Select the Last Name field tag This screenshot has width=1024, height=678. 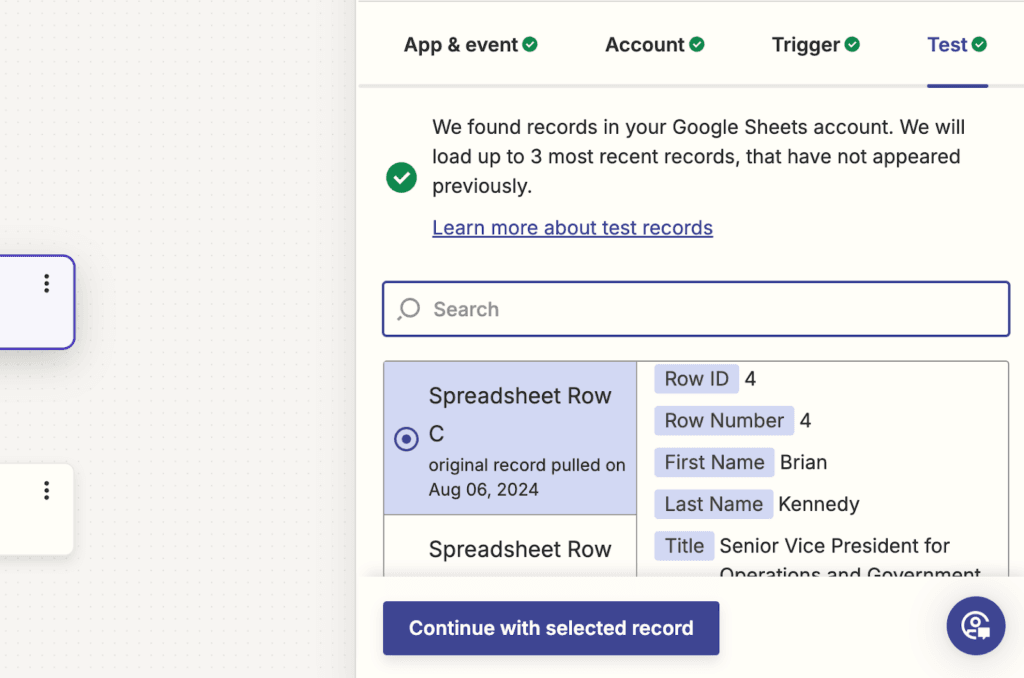point(713,504)
